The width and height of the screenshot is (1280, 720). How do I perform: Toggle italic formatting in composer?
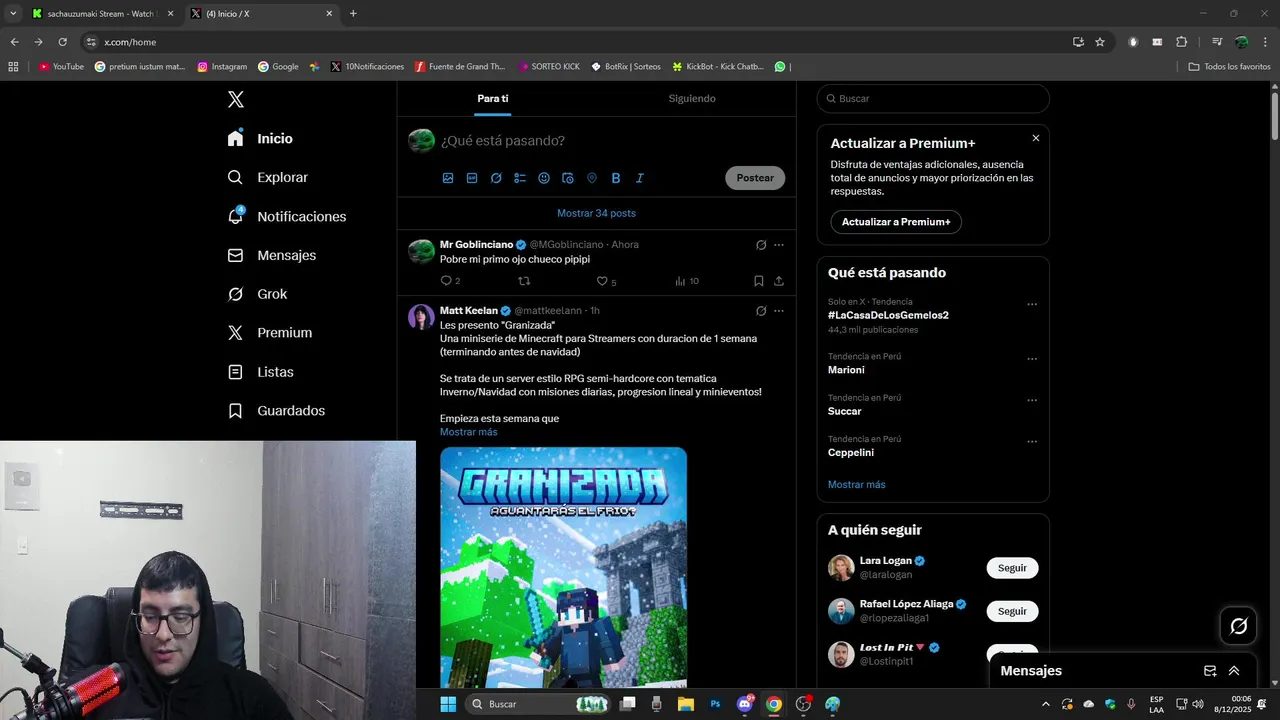click(x=640, y=178)
